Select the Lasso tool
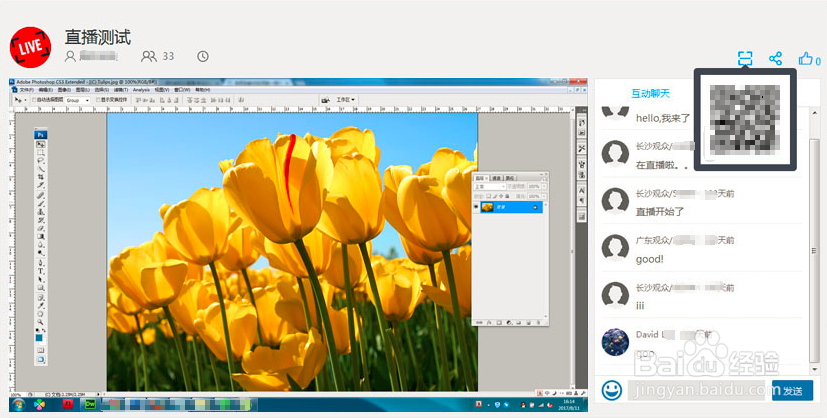The image size is (827, 418). click(x=41, y=161)
